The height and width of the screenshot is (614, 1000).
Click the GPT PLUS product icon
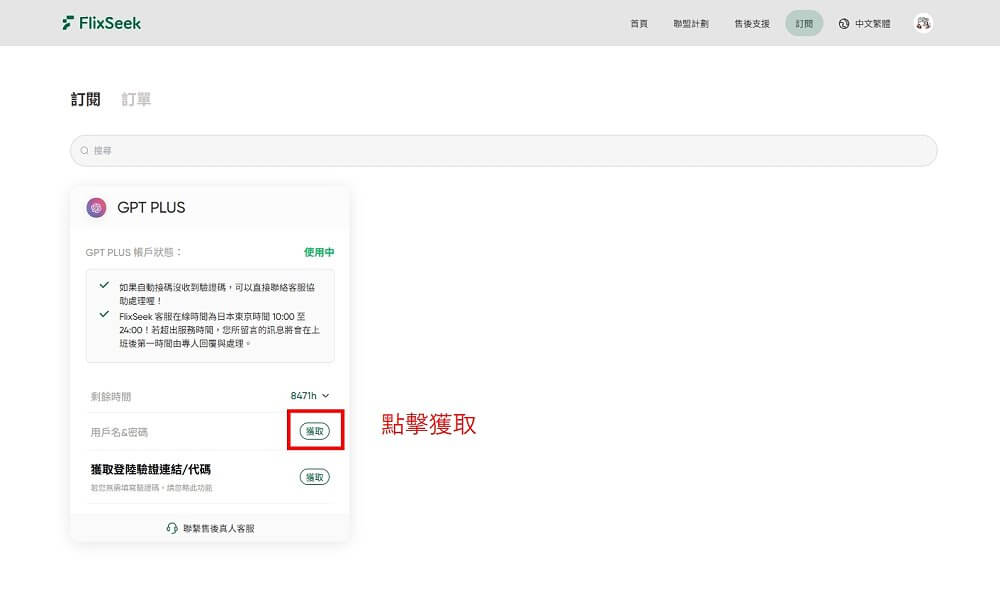(96, 207)
